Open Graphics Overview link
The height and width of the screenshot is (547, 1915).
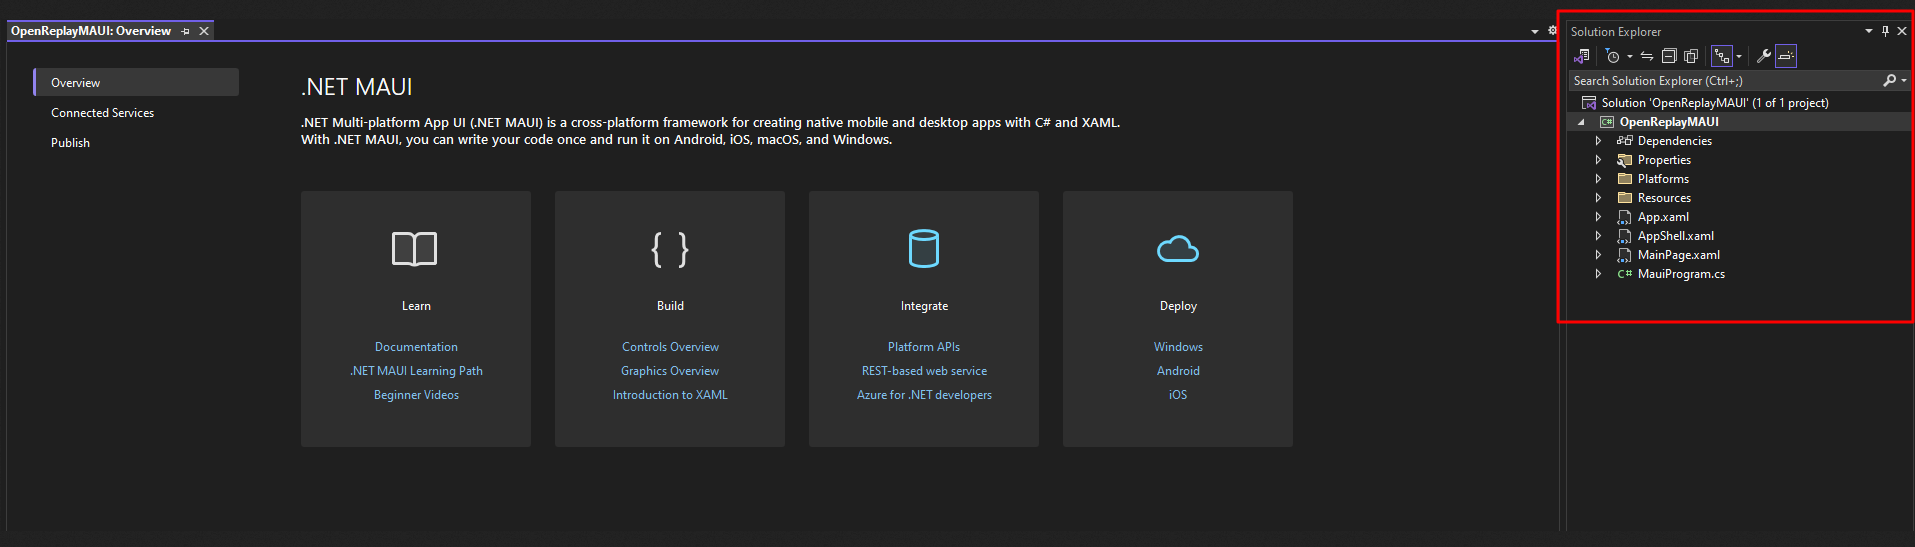click(x=670, y=371)
